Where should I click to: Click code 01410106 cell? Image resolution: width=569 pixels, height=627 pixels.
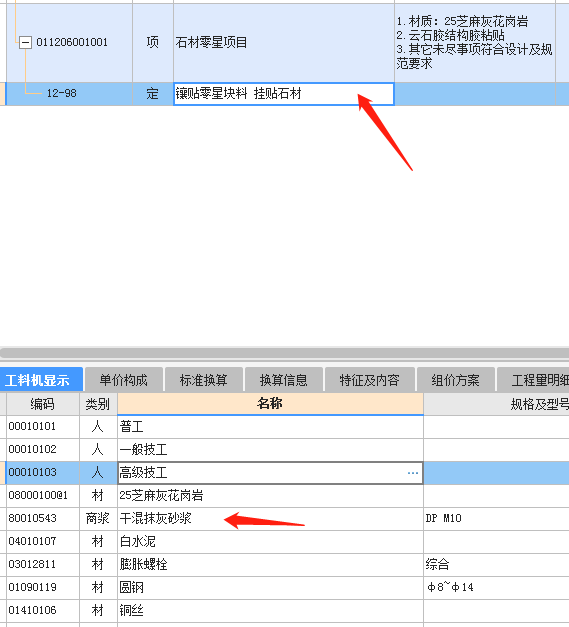click(x=42, y=611)
